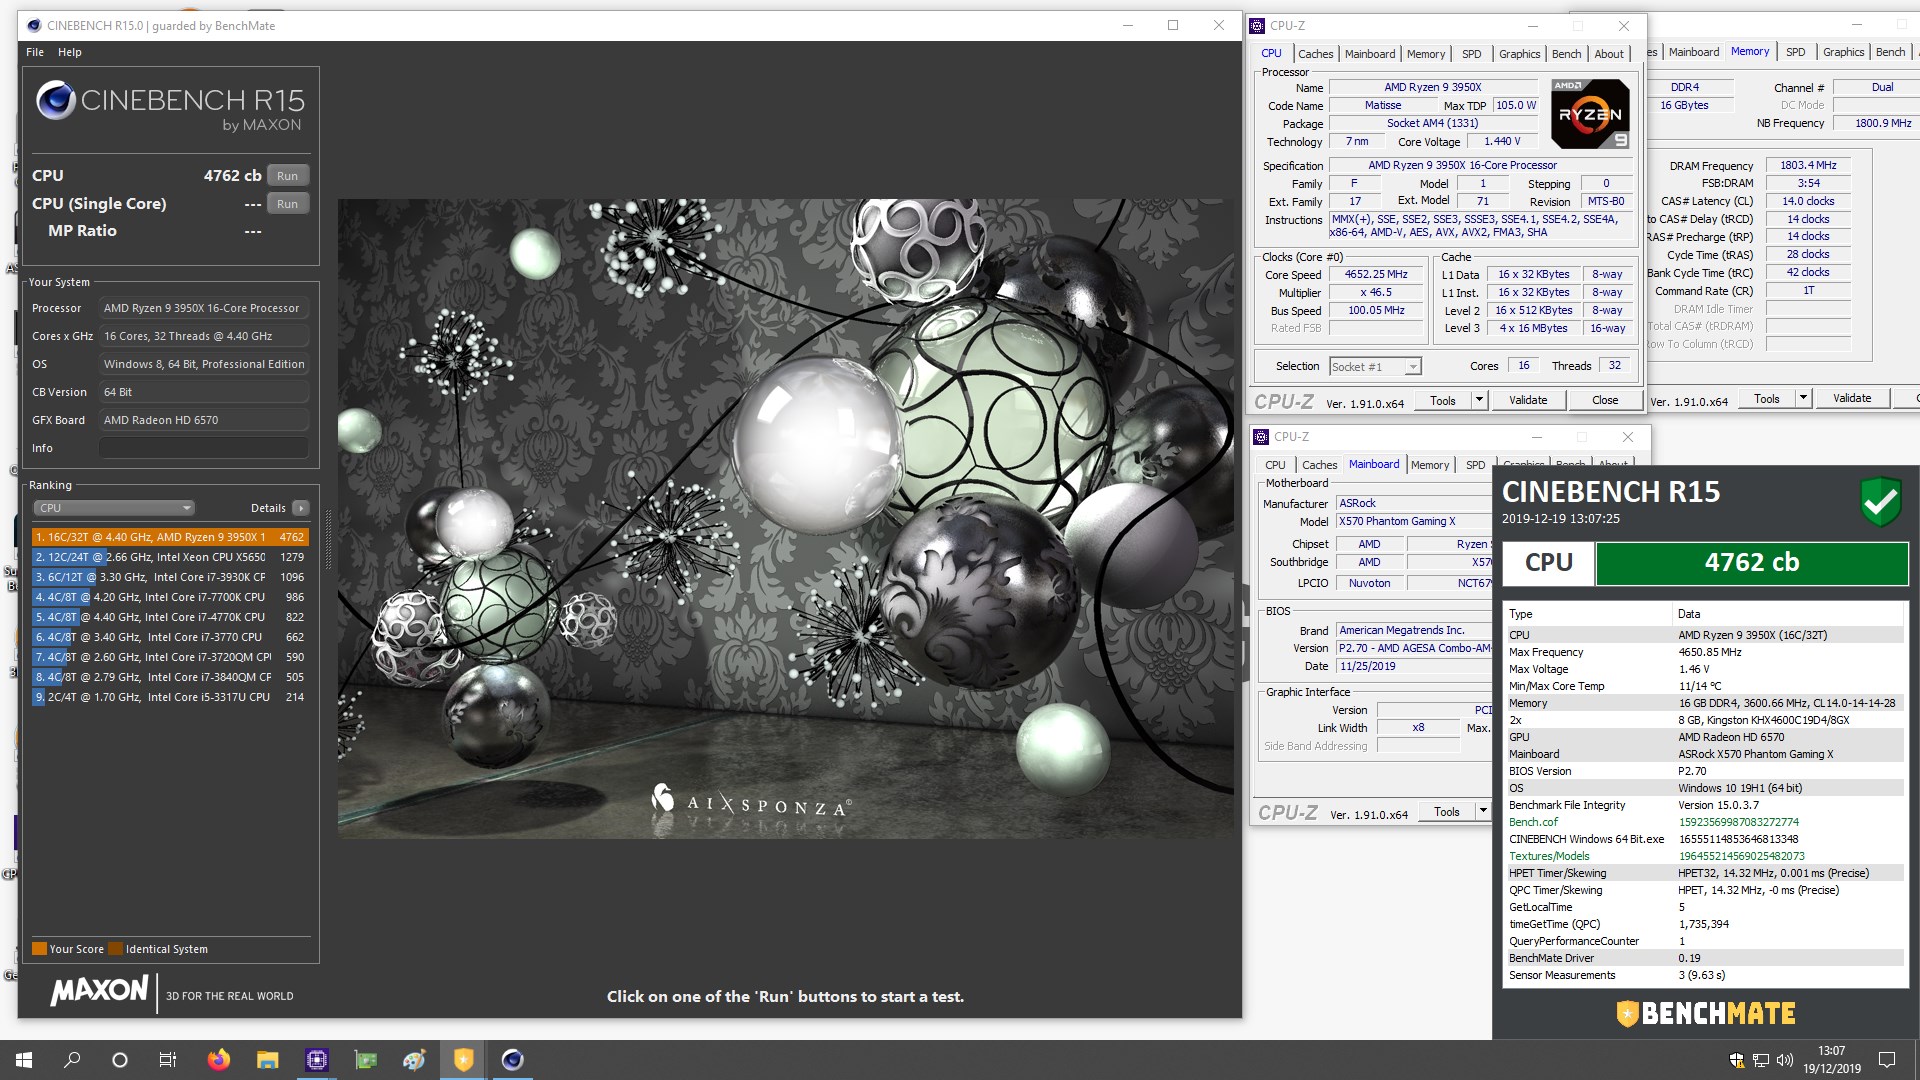Click the Core Speed 4652.25 MHz value
The width and height of the screenshot is (1920, 1080).
click(x=1376, y=274)
